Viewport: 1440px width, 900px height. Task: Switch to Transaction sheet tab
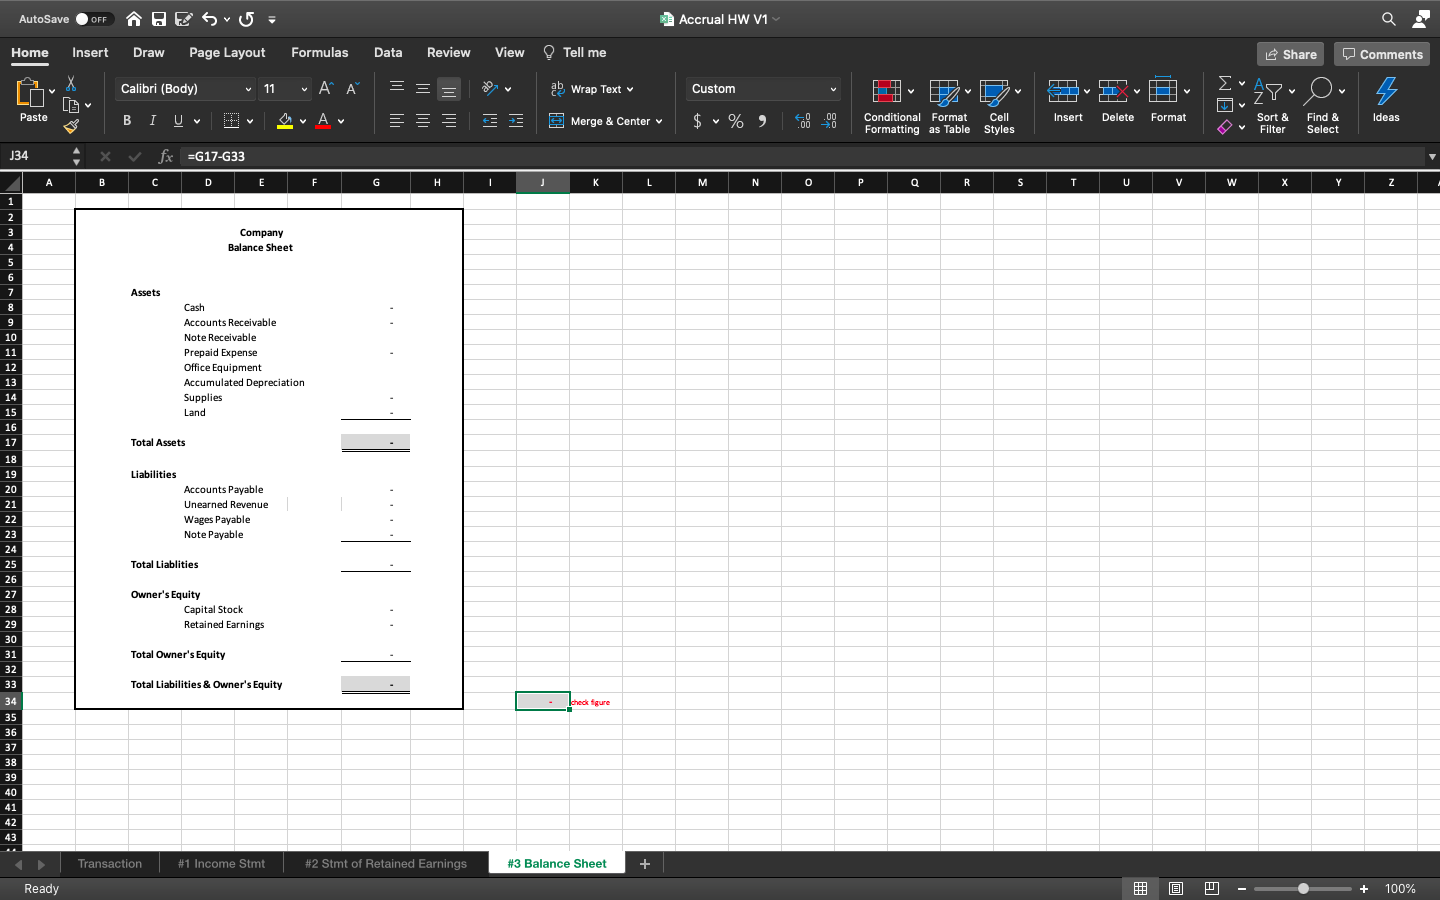point(110,863)
